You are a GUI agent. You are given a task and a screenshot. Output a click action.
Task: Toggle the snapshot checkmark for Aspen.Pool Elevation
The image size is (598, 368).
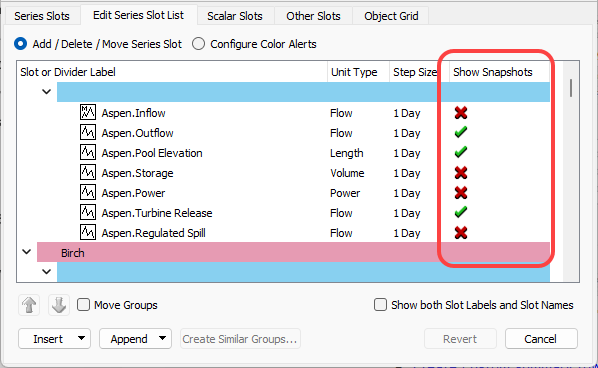[x=461, y=152]
